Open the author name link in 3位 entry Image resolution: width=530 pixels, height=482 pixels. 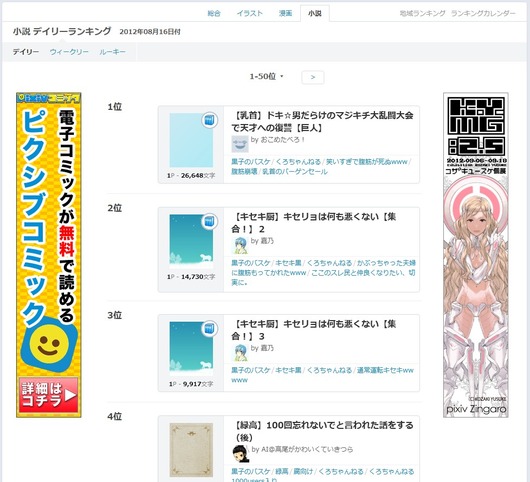click(267, 348)
